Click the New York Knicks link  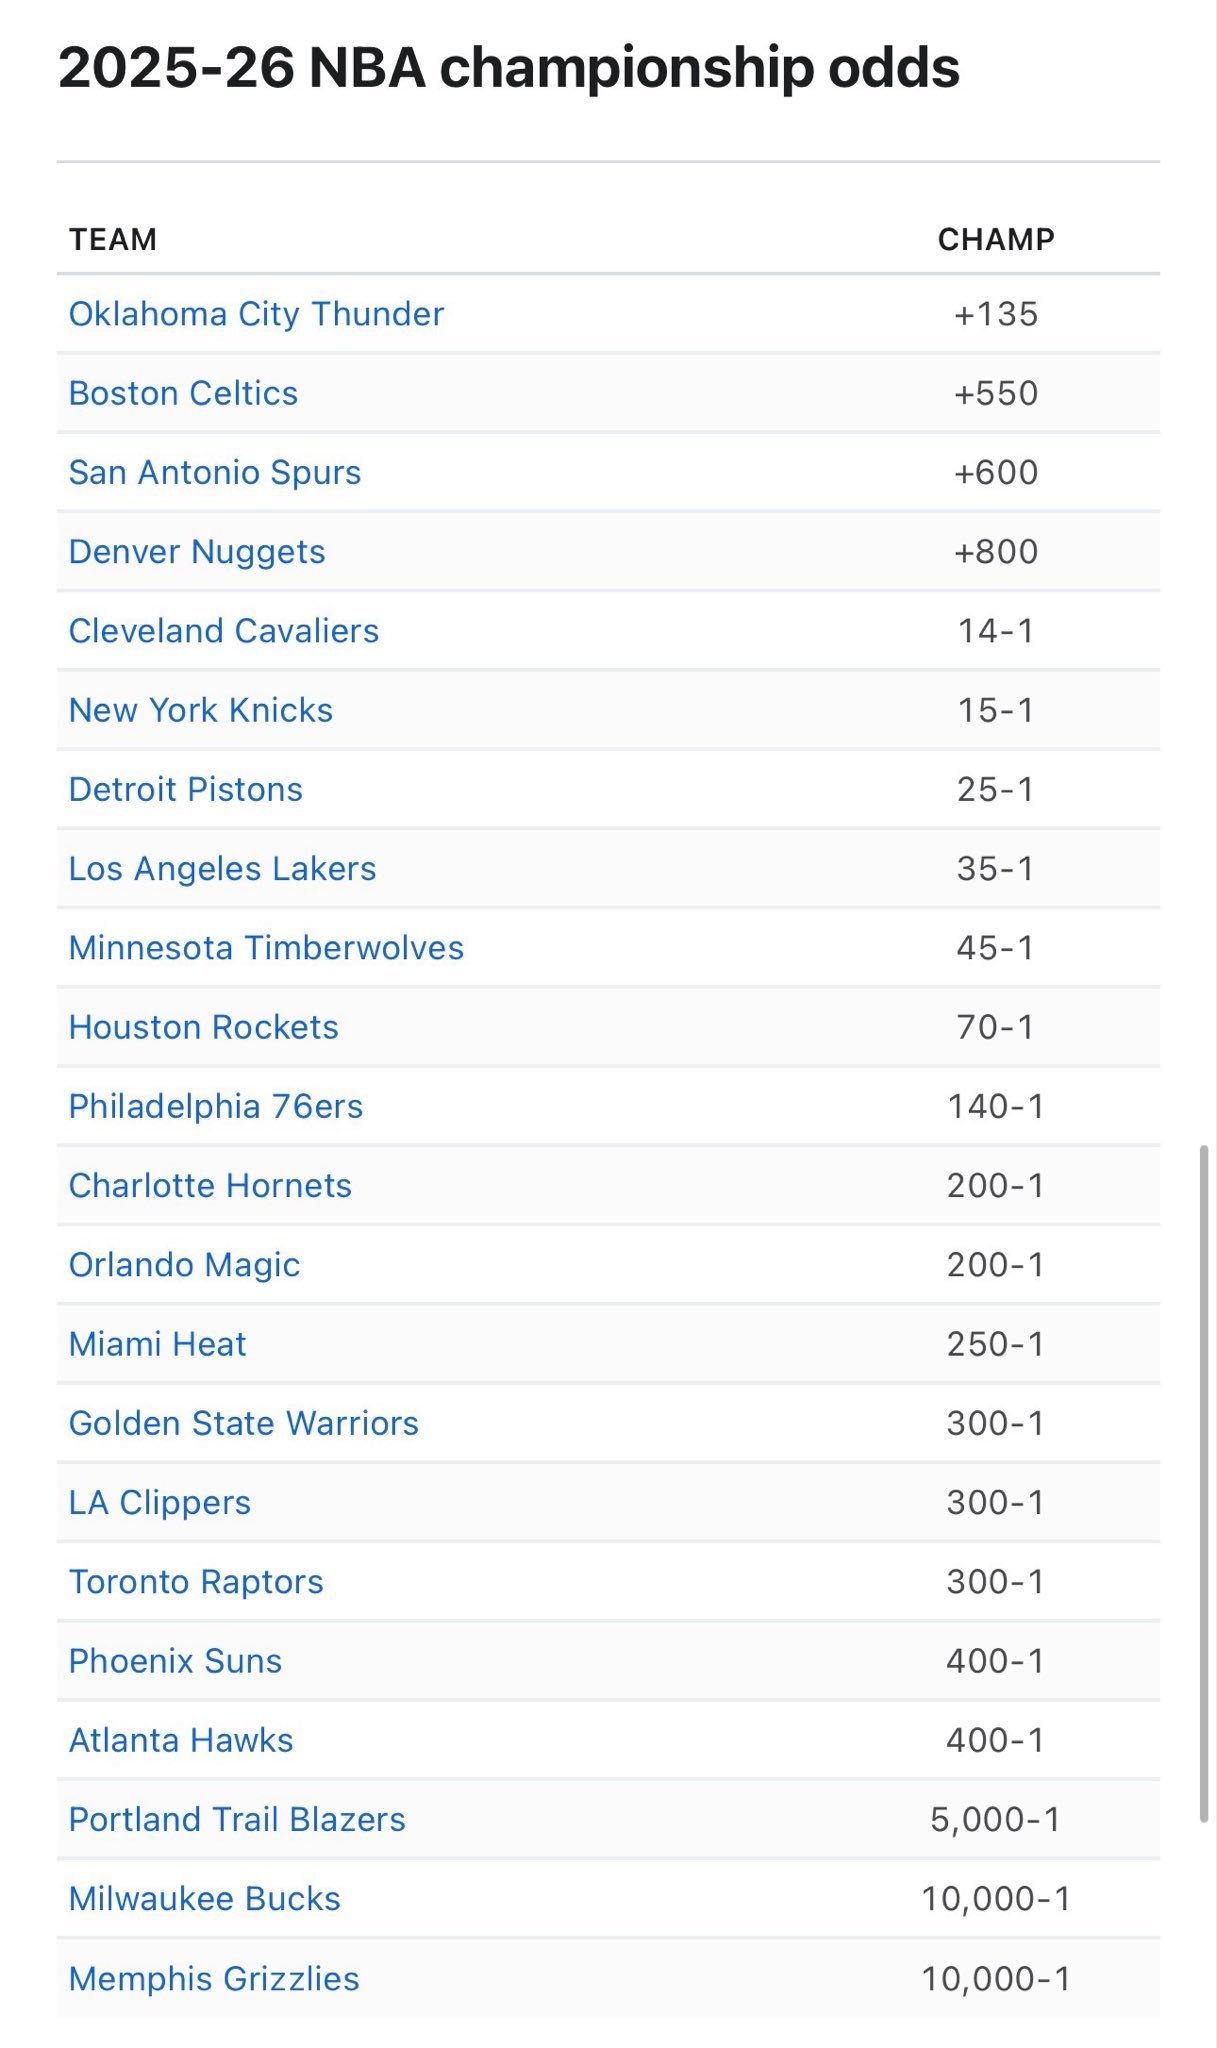click(x=201, y=710)
